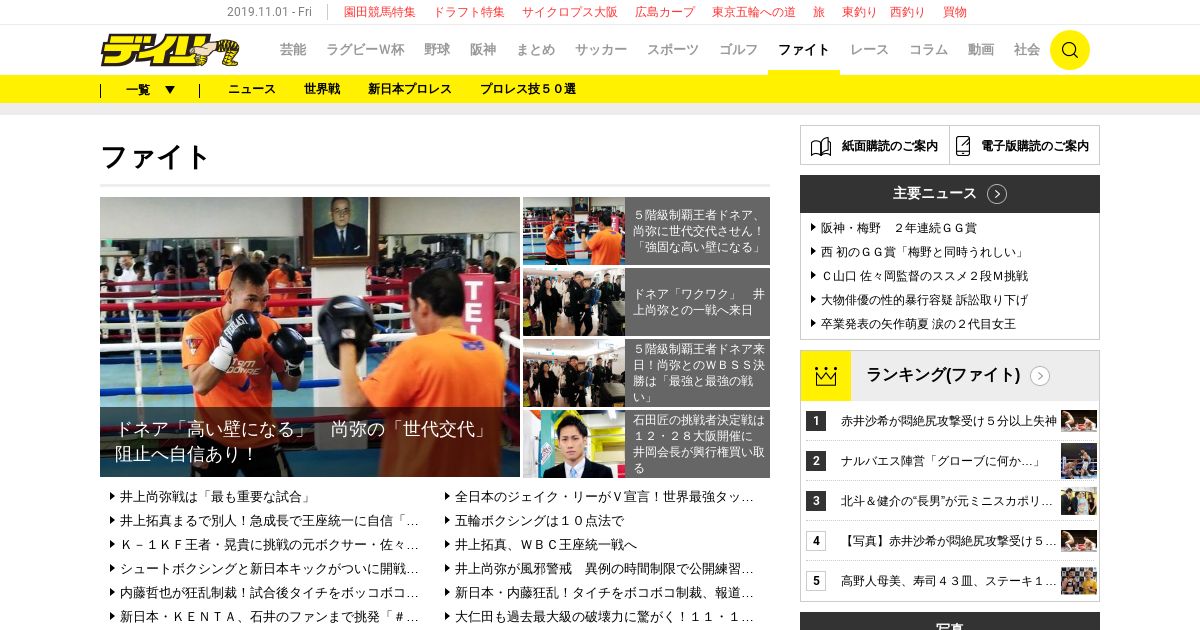
Task: Click the crown ranking icon
Action: pyautogui.click(x=825, y=376)
